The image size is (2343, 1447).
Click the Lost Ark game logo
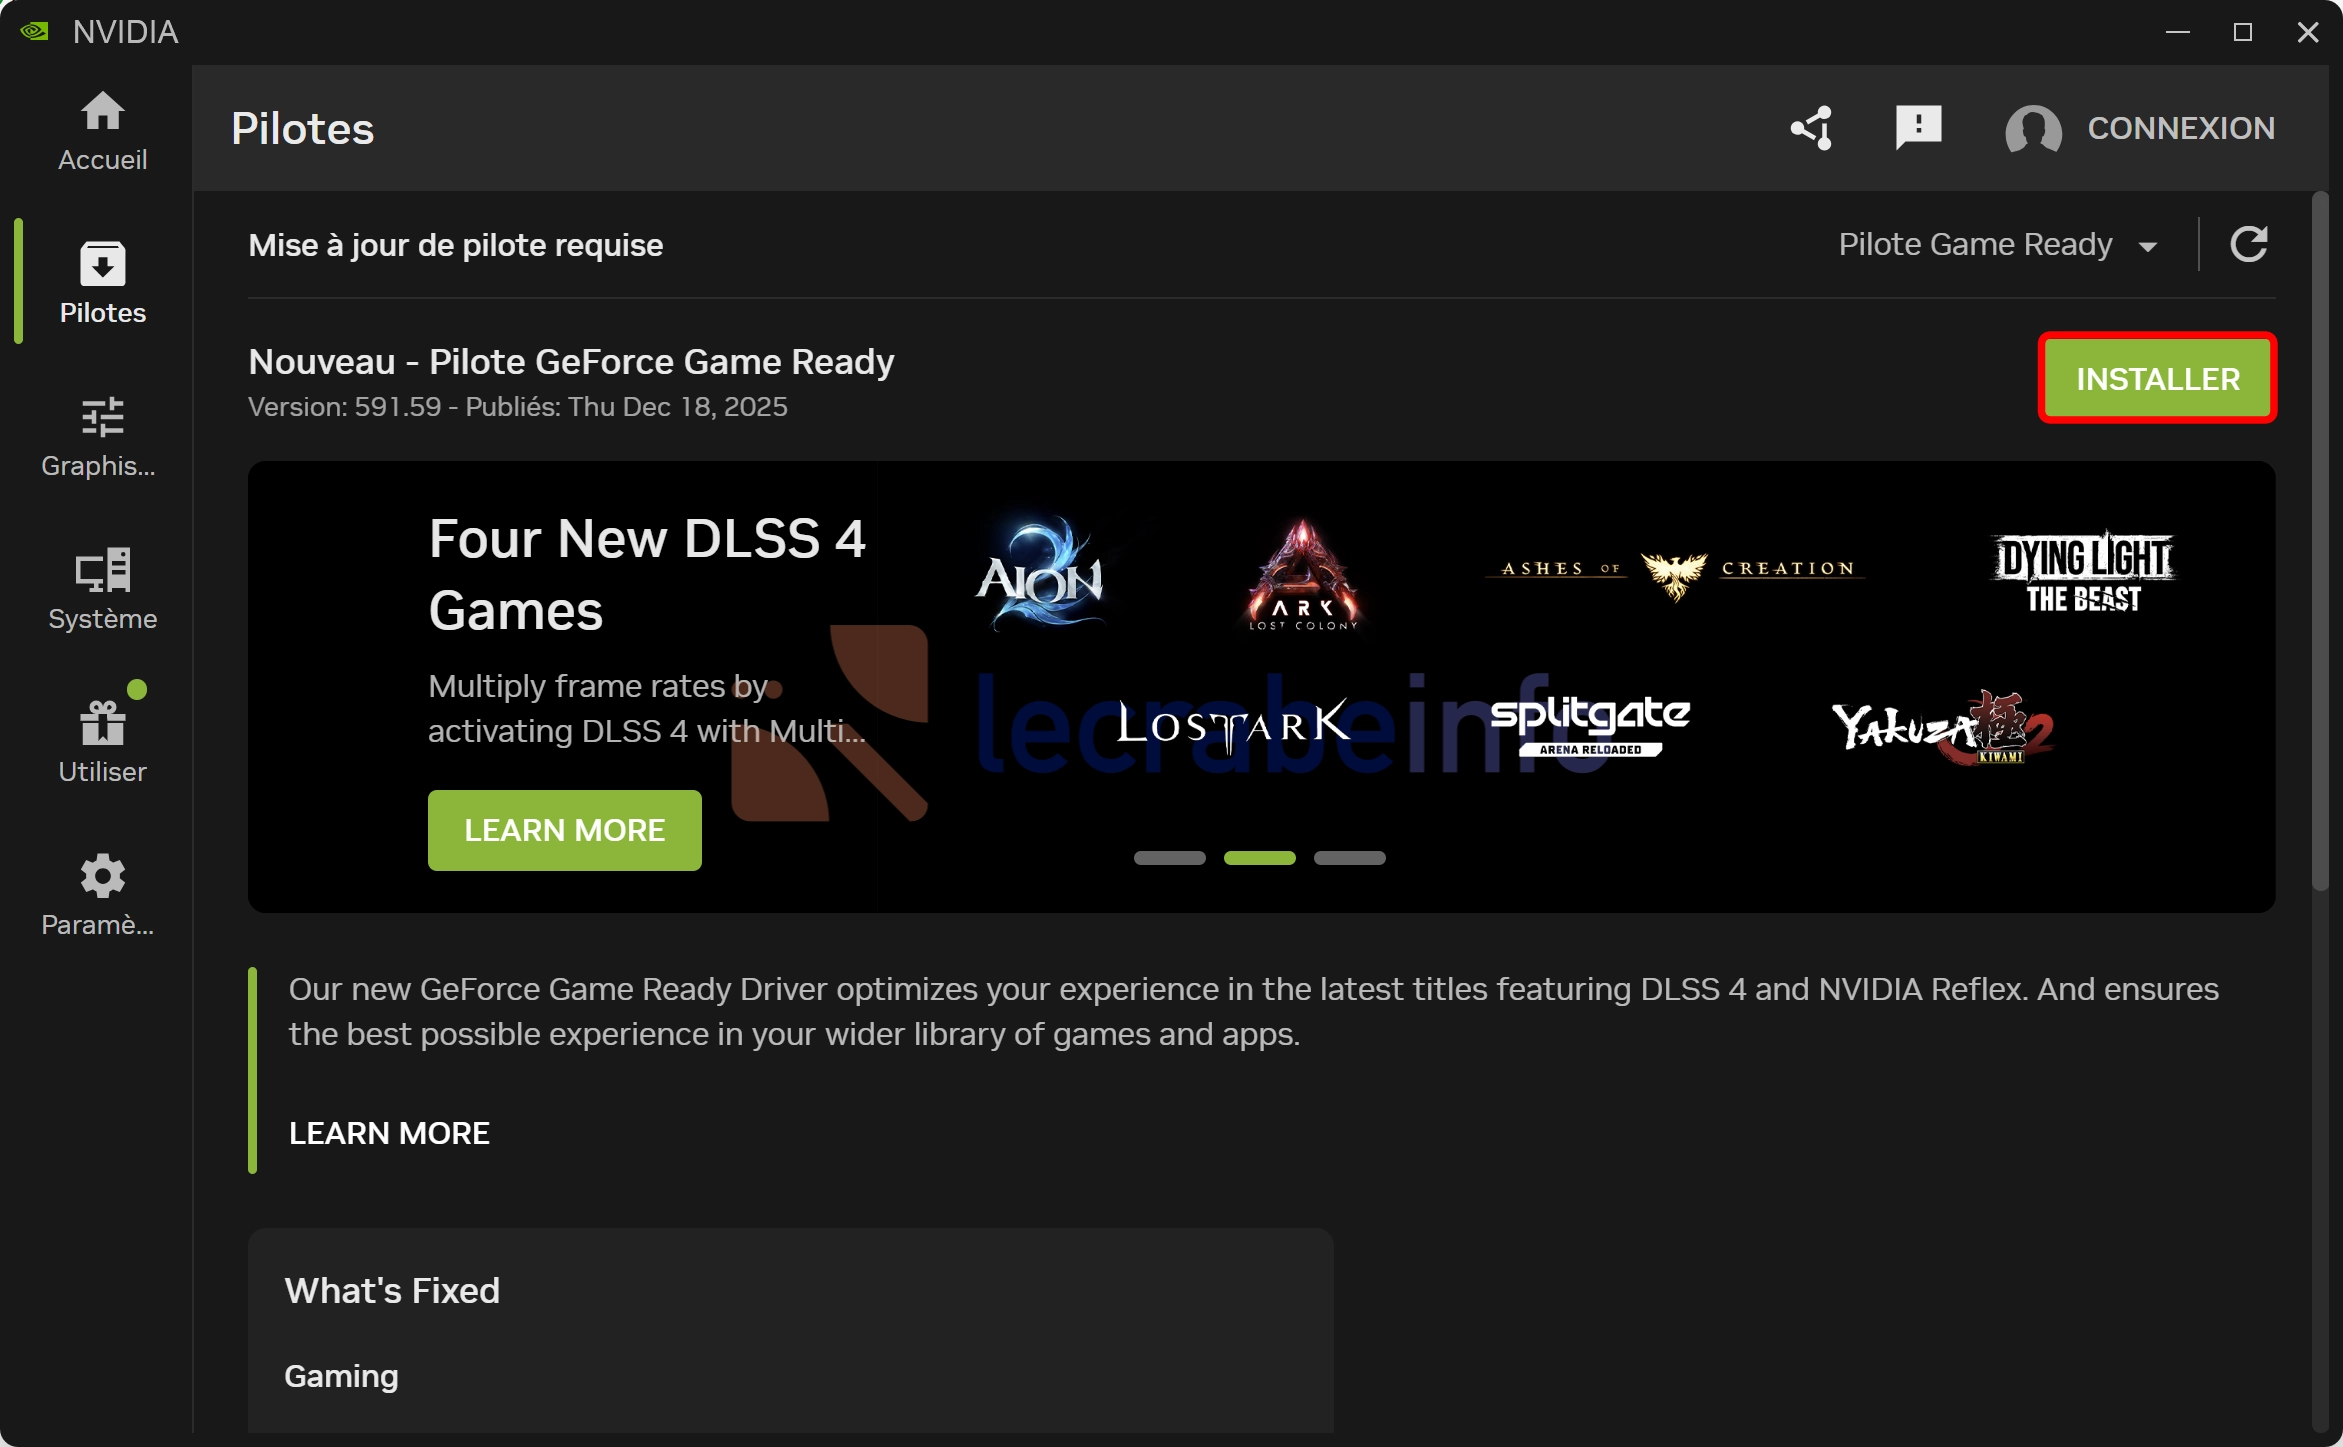click(1232, 723)
